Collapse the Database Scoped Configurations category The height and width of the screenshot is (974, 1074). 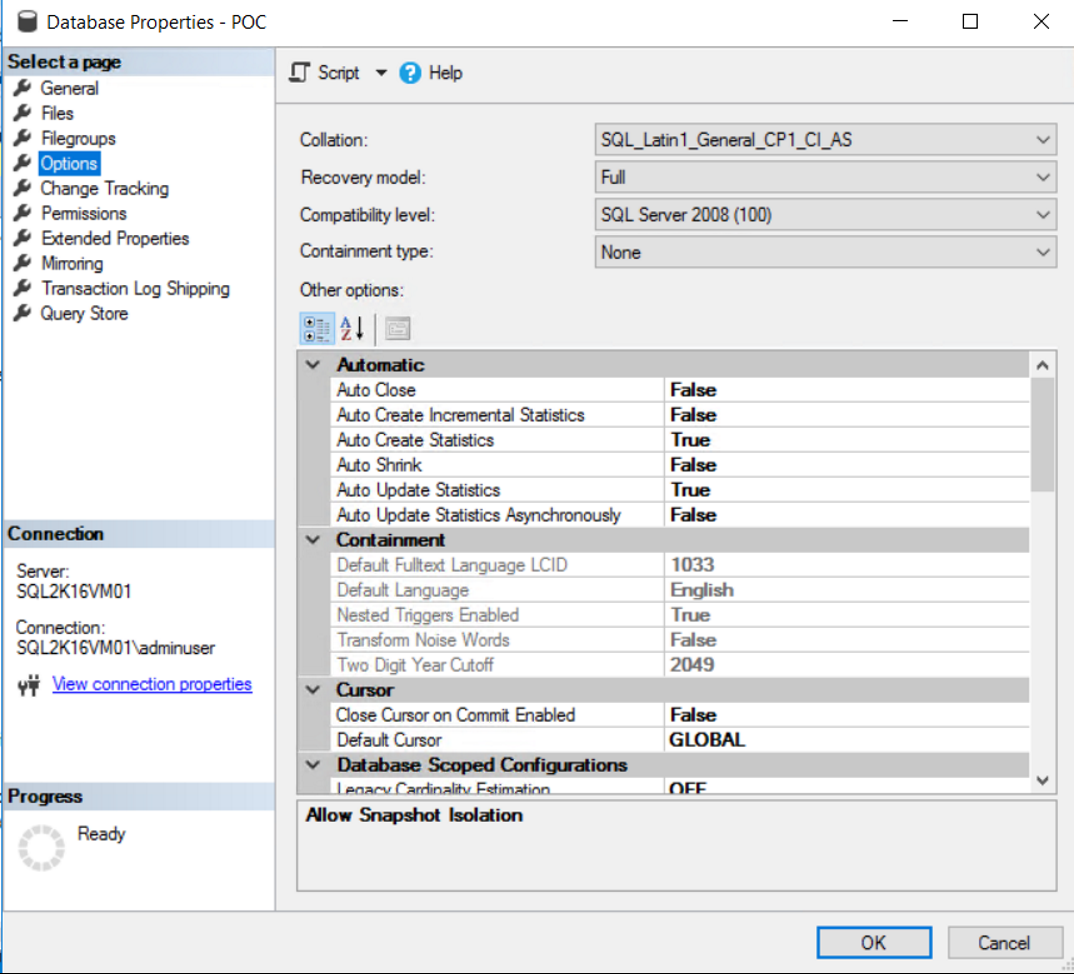(313, 764)
